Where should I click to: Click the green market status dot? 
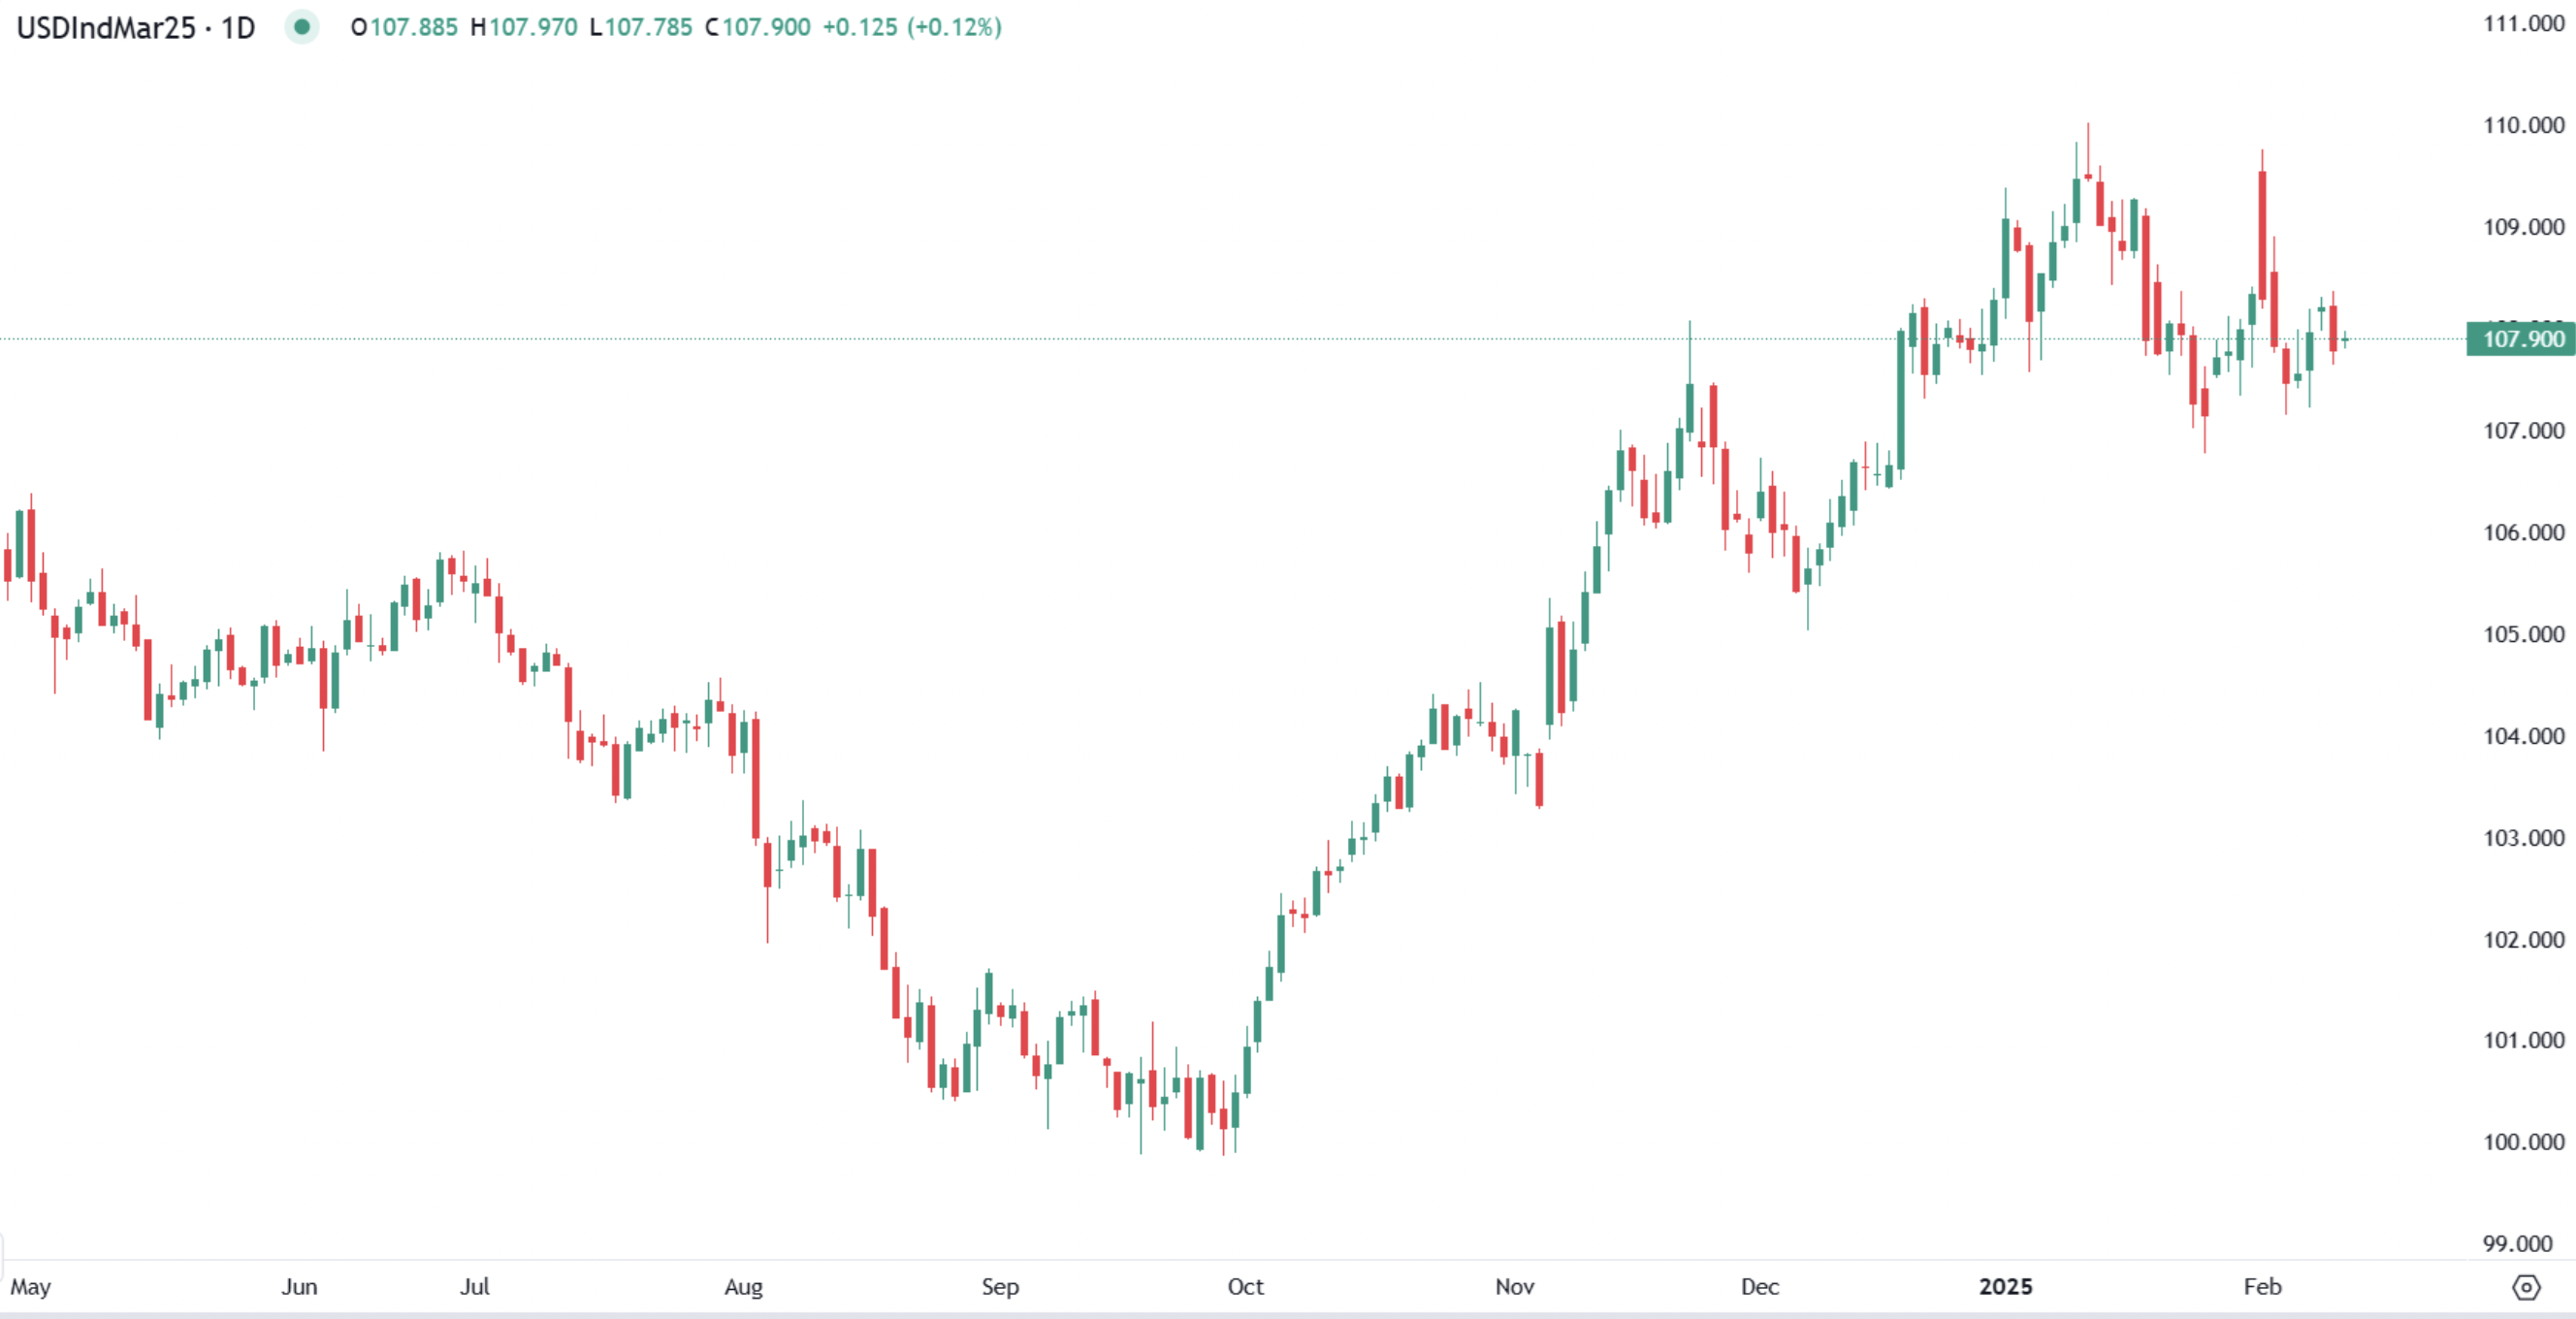pos(301,27)
